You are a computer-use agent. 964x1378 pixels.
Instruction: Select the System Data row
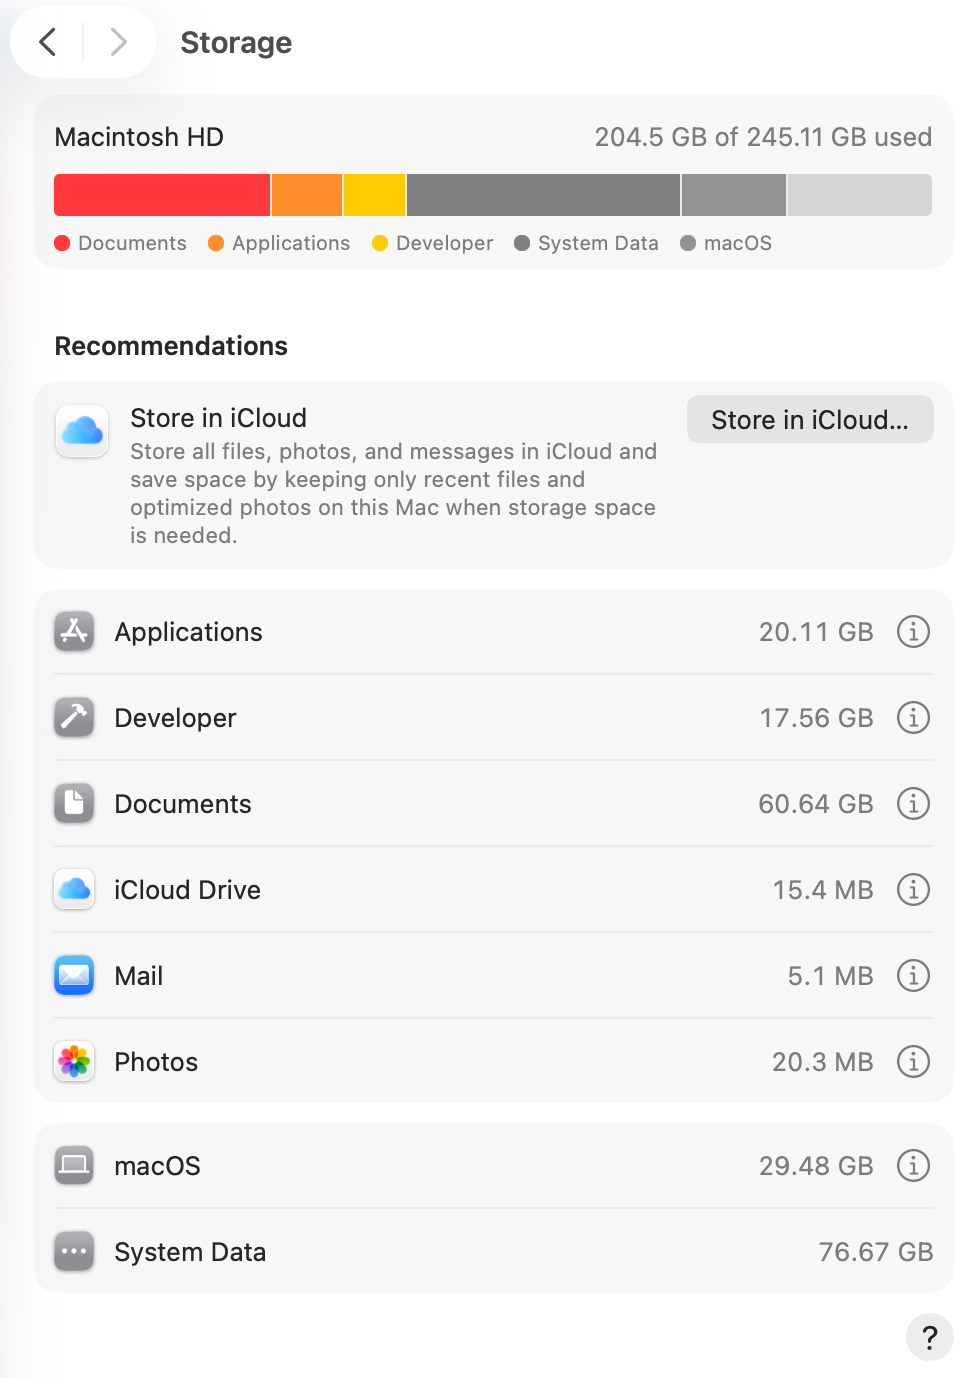(494, 1251)
